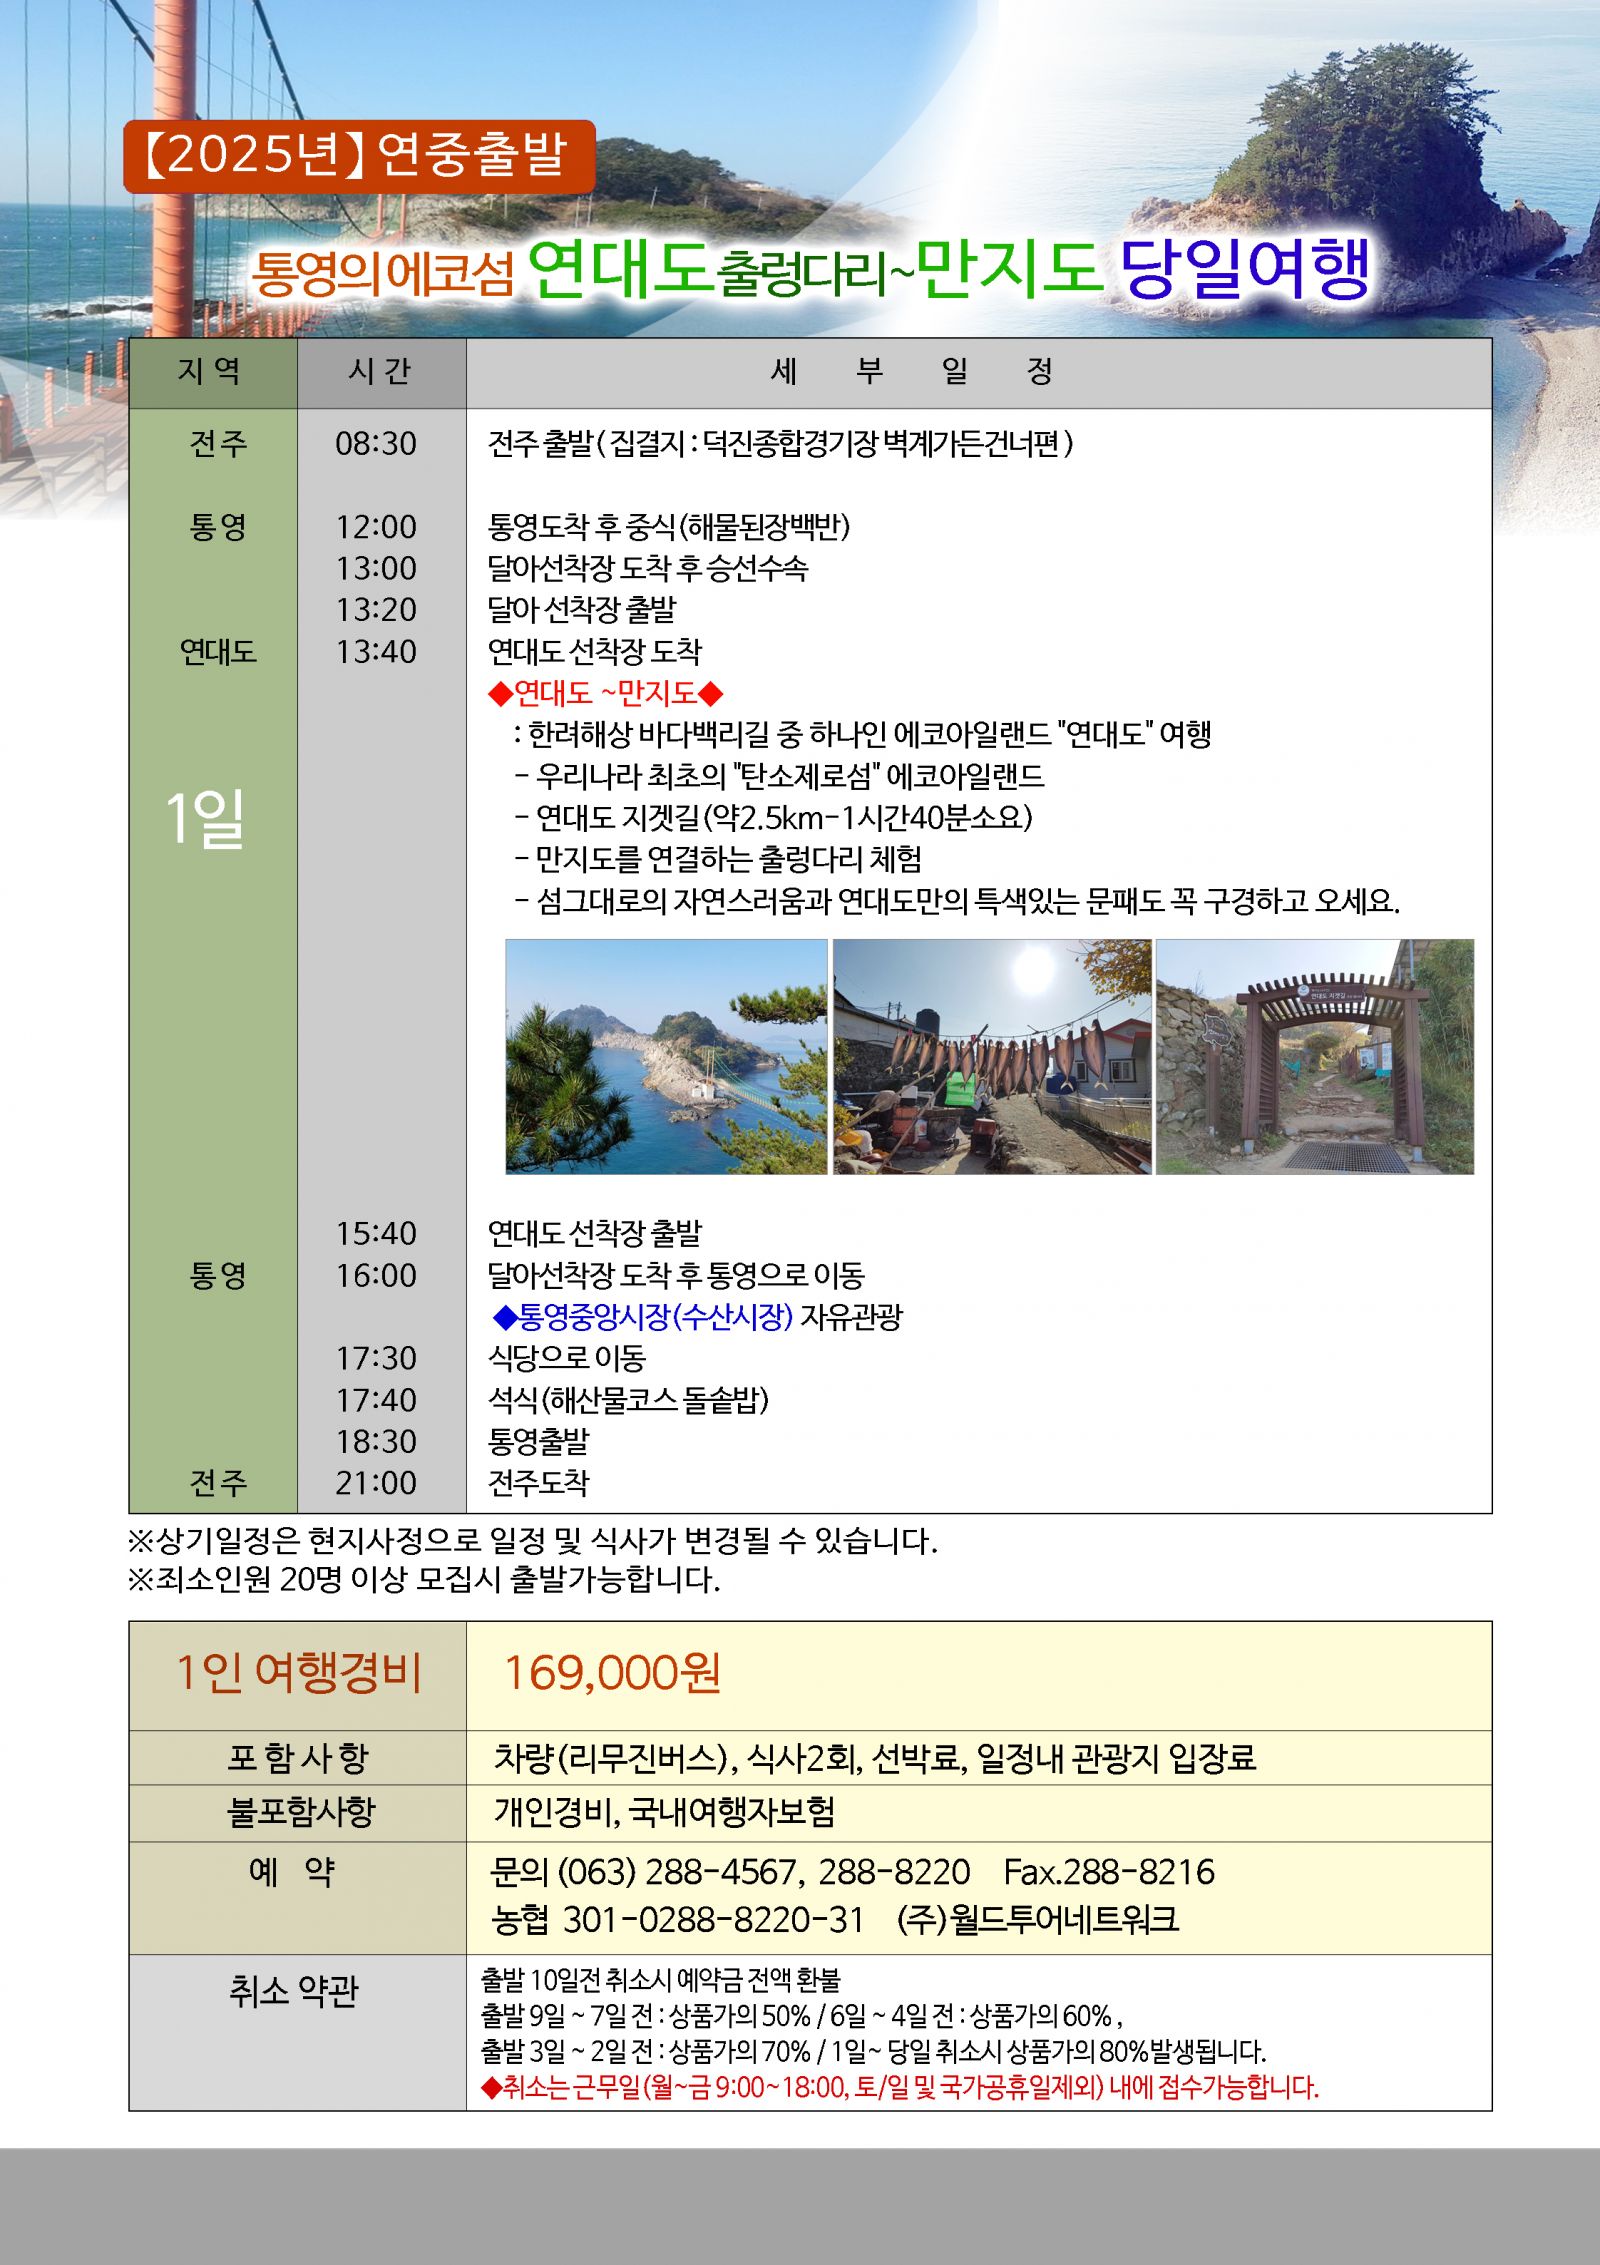Open the drying fish photo
Screen dimensions: 1600x2265
click(x=992, y=1056)
